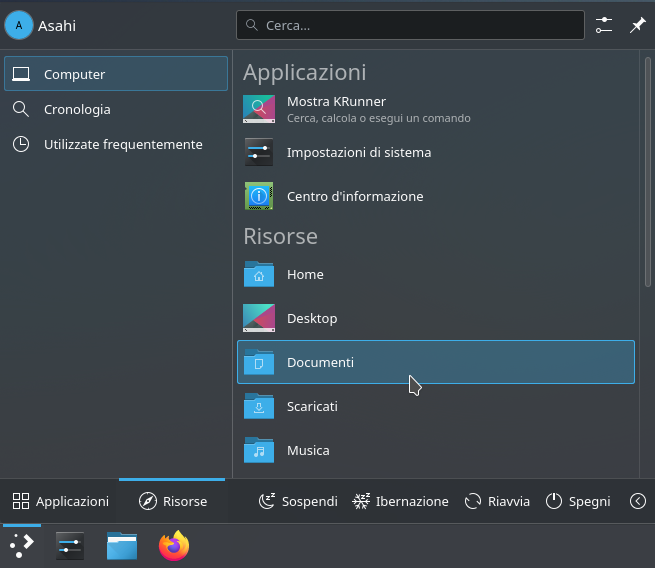Expand more session options arrow
This screenshot has width=655, height=568.
tap(637, 501)
